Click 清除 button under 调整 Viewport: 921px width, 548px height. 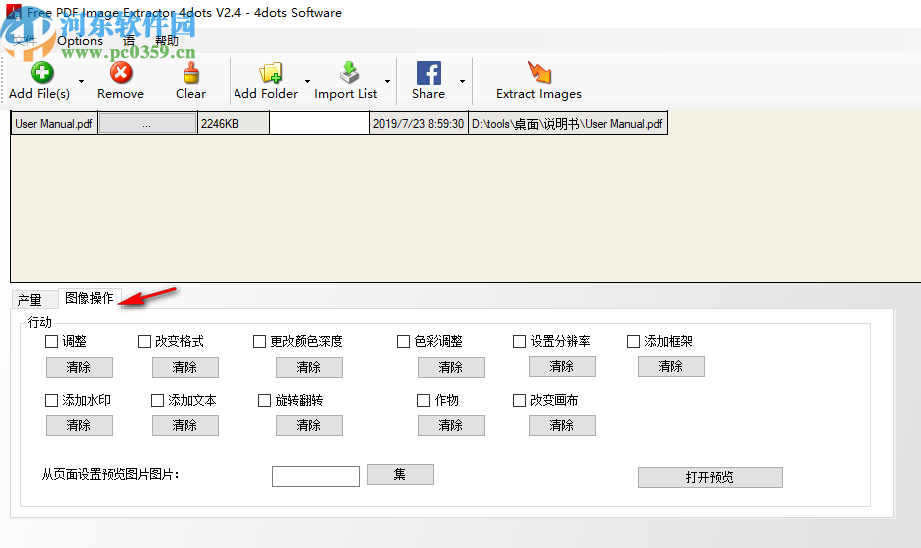[x=79, y=367]
